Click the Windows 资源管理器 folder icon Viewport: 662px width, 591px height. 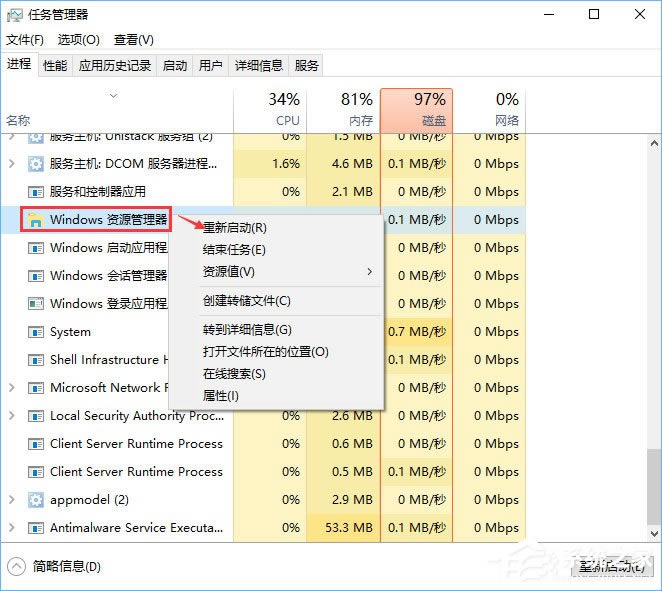click(x=35, y=220)
